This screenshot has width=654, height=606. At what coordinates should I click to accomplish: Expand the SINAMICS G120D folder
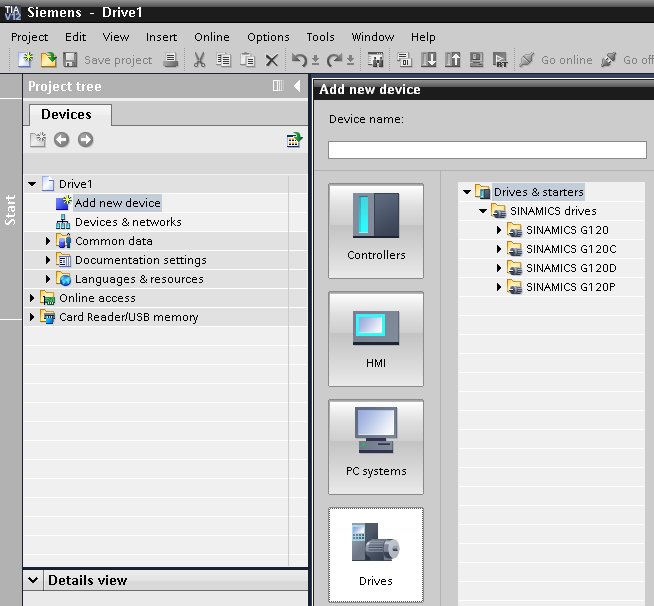point(499,268)
